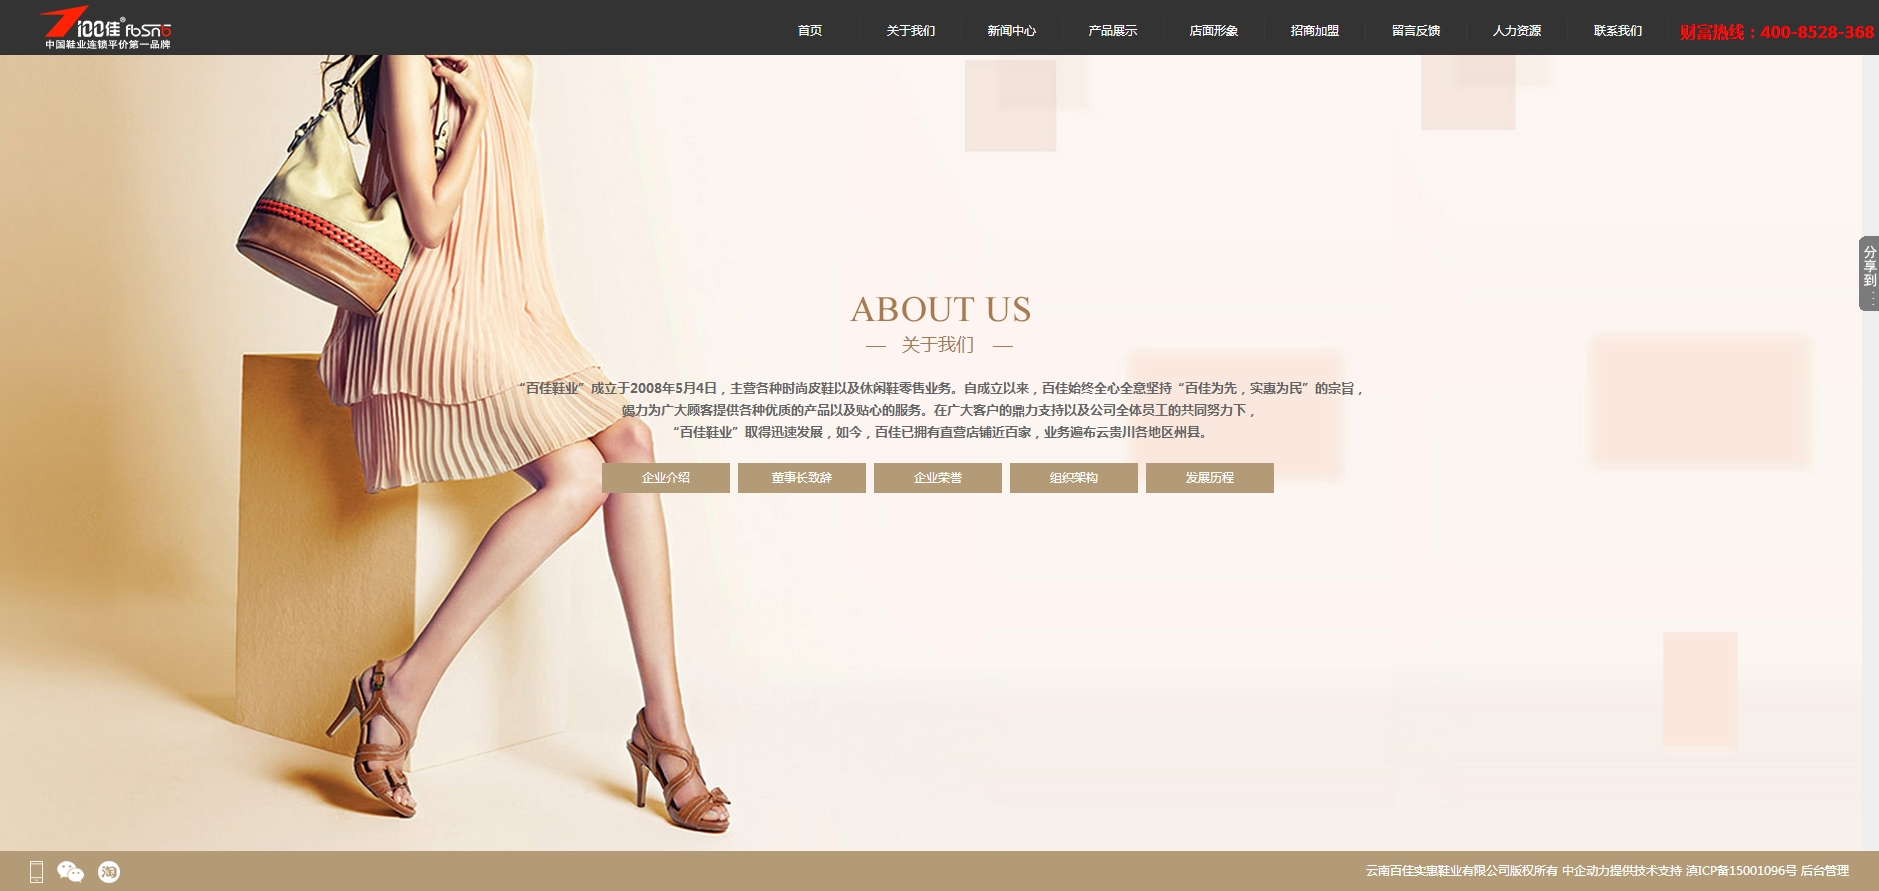This screenshot has height=891, width=1879.
Task: Click the 组织架构 button
Action: tap(1074, 478)
